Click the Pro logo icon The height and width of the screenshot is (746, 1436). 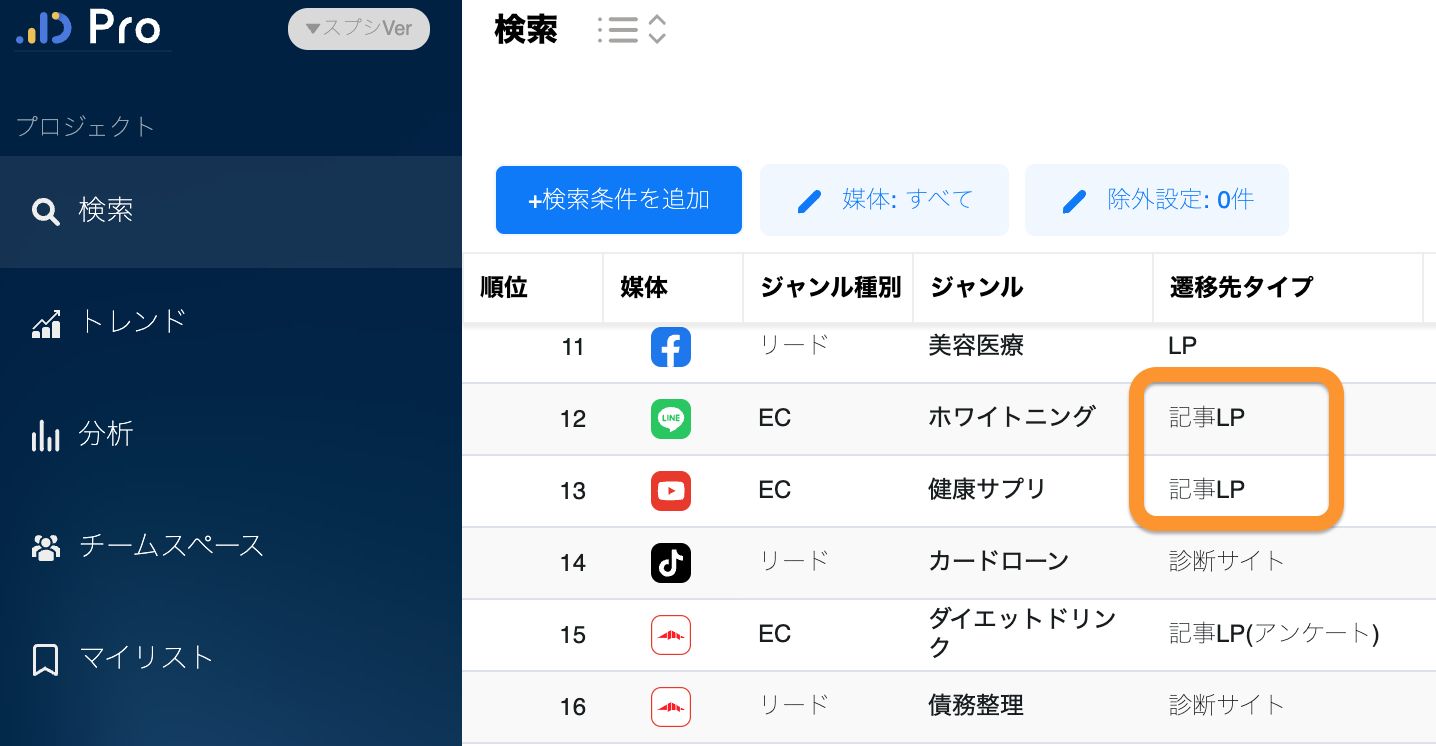pyautogui.click(x=44, y=29)
